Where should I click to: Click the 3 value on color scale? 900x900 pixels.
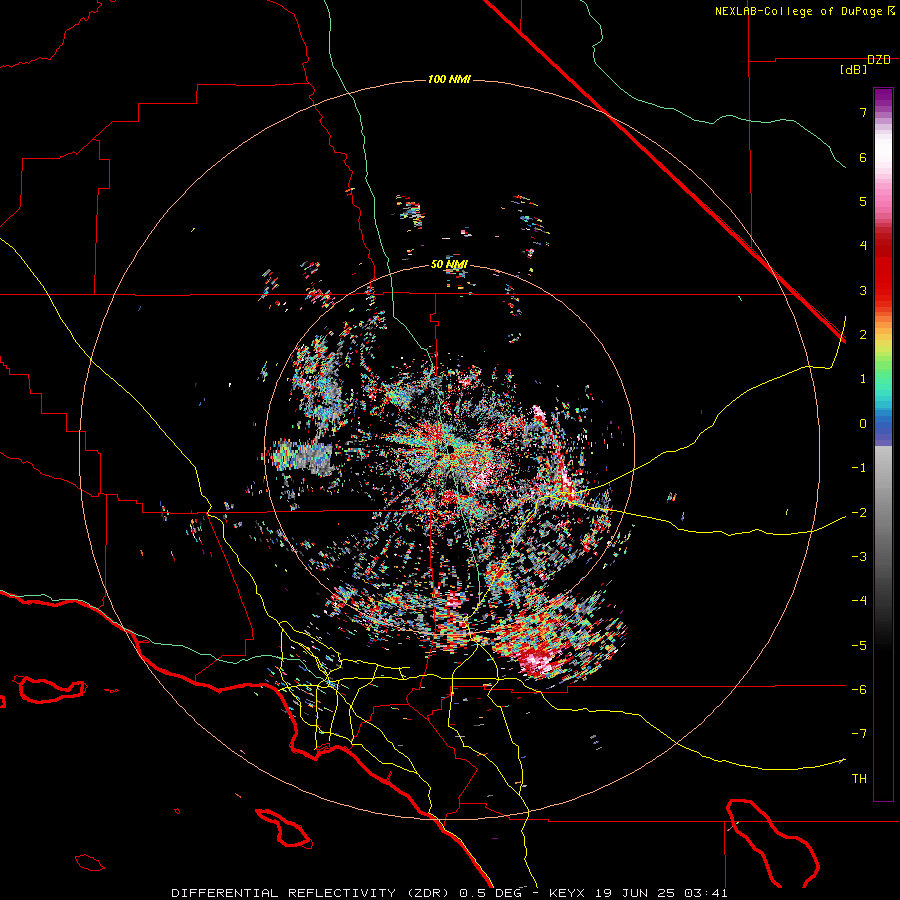pyautogui.click(x=863, y=290)
